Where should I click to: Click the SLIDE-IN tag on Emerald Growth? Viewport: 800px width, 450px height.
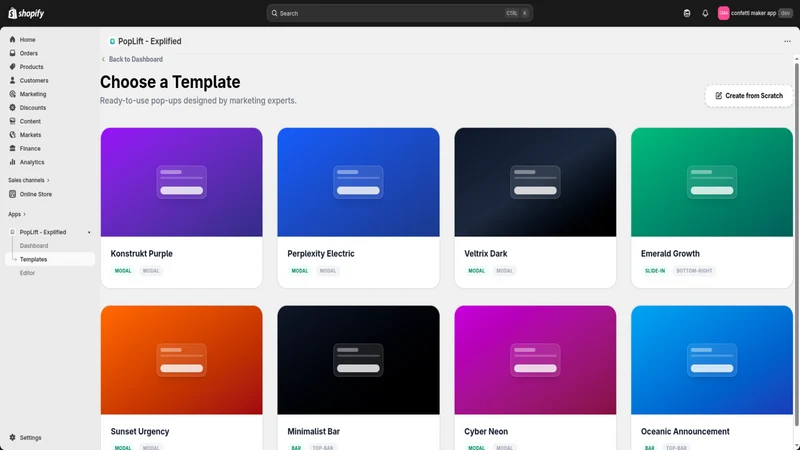click(655, 271)
